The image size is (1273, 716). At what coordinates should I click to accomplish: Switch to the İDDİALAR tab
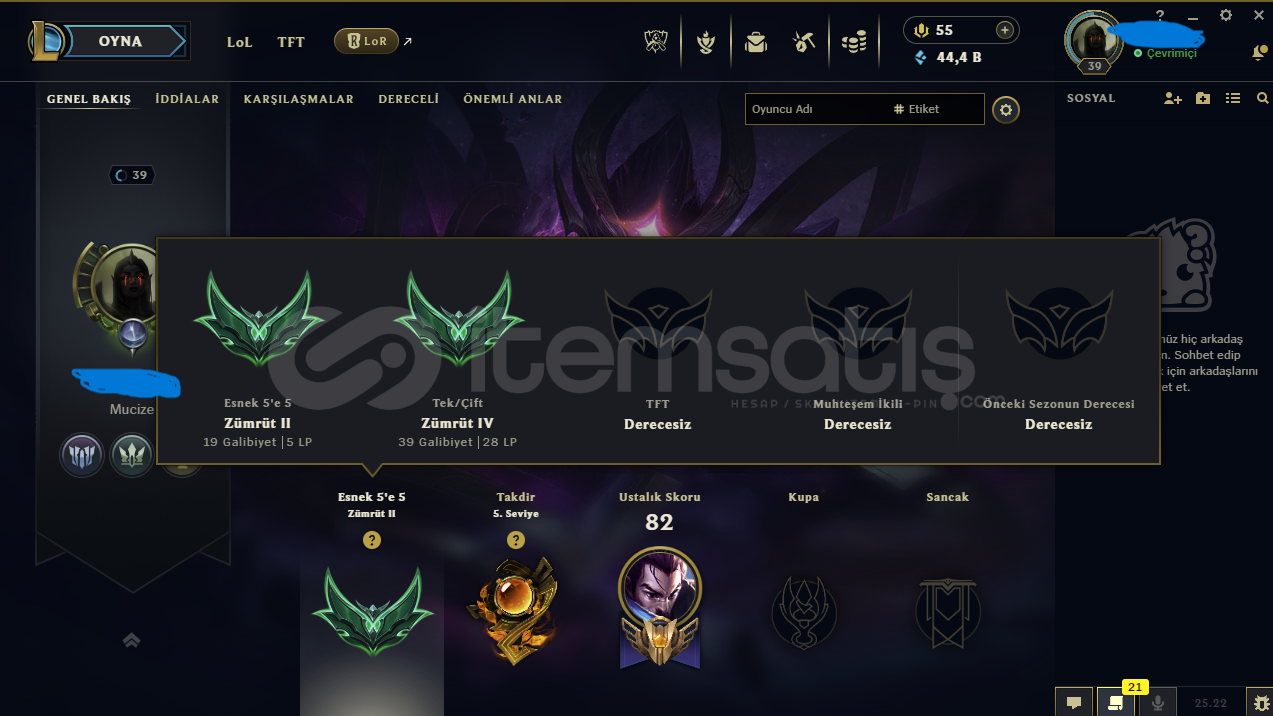187,99
